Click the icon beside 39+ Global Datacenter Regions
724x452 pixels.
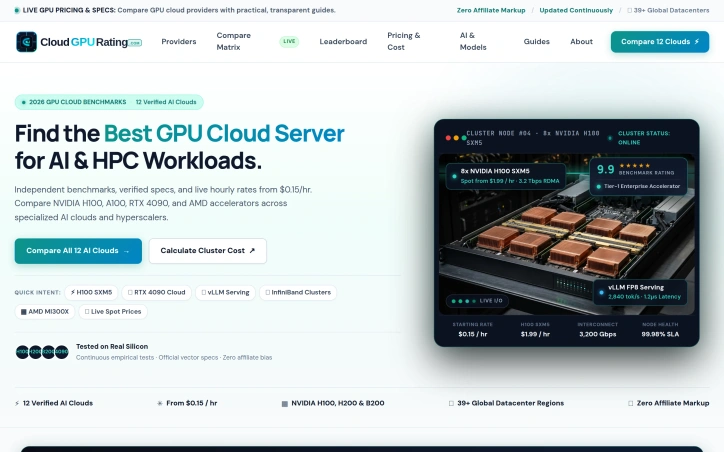tap(451, 404)
